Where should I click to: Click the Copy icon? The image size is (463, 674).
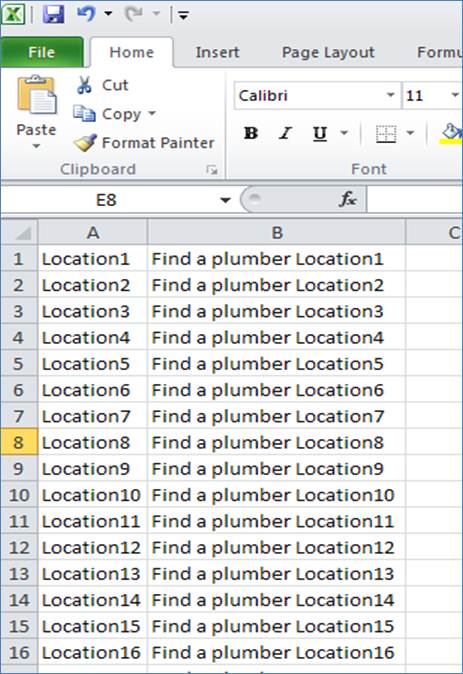tap(84, 113)
